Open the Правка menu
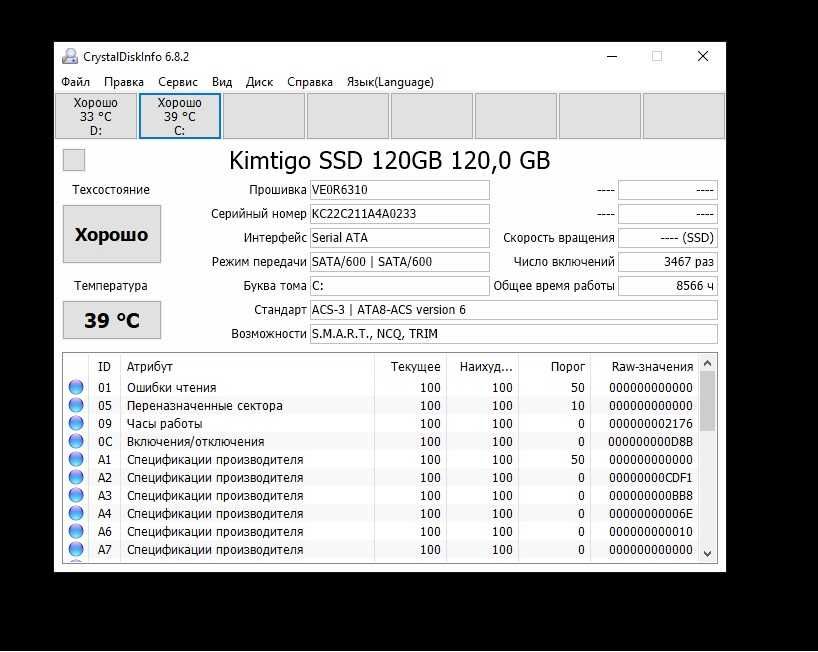Image resolution: width=818 pixels, height=652 pixels. tap(124, 82)
